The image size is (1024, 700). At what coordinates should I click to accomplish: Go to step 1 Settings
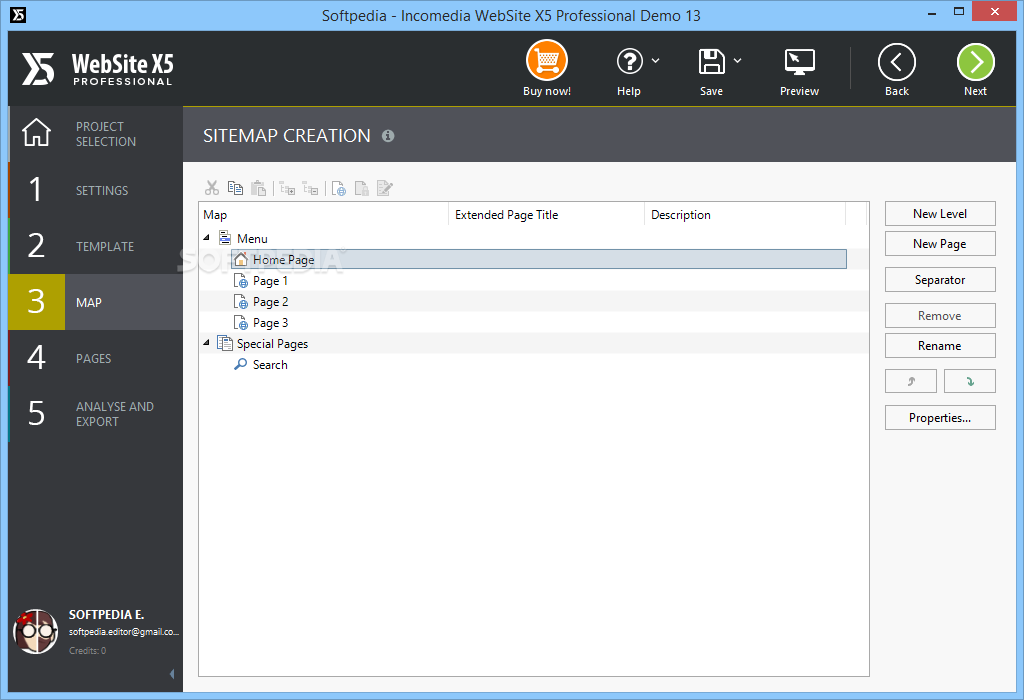(95, 190)
